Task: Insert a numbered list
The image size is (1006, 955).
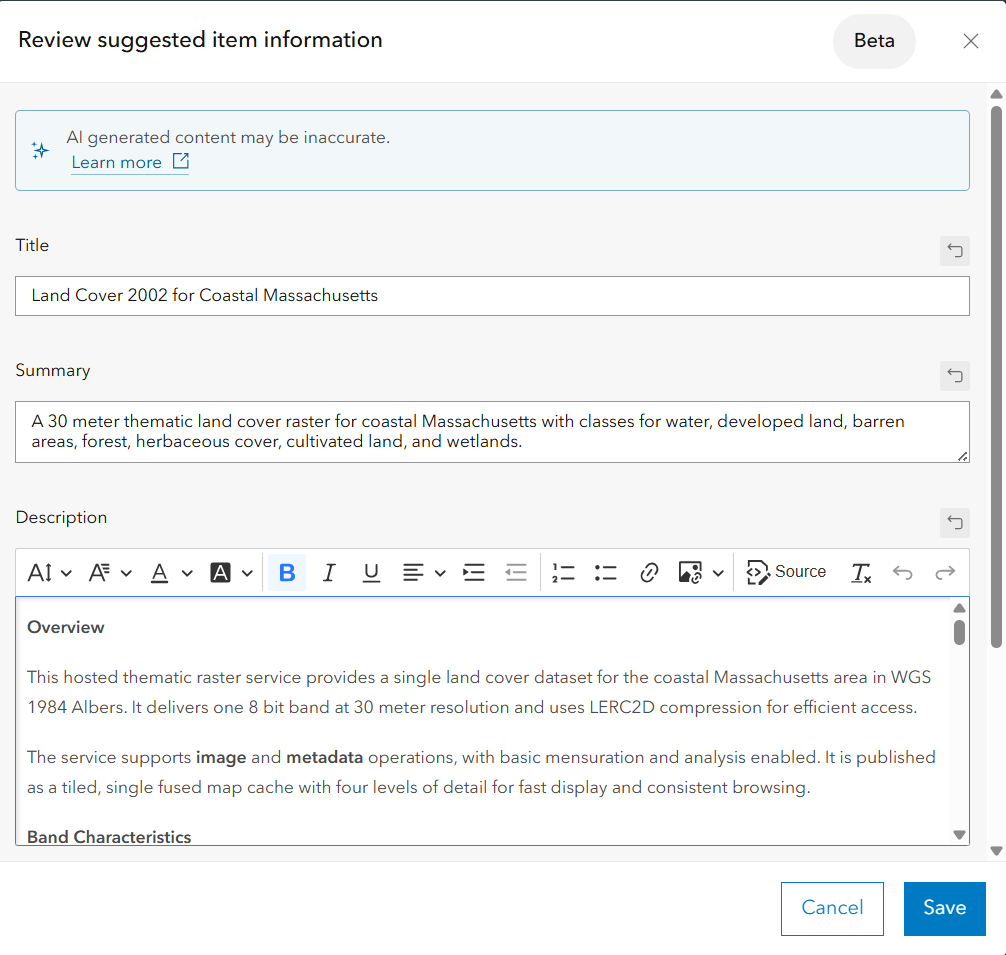Action: click(x=563, y=572)
